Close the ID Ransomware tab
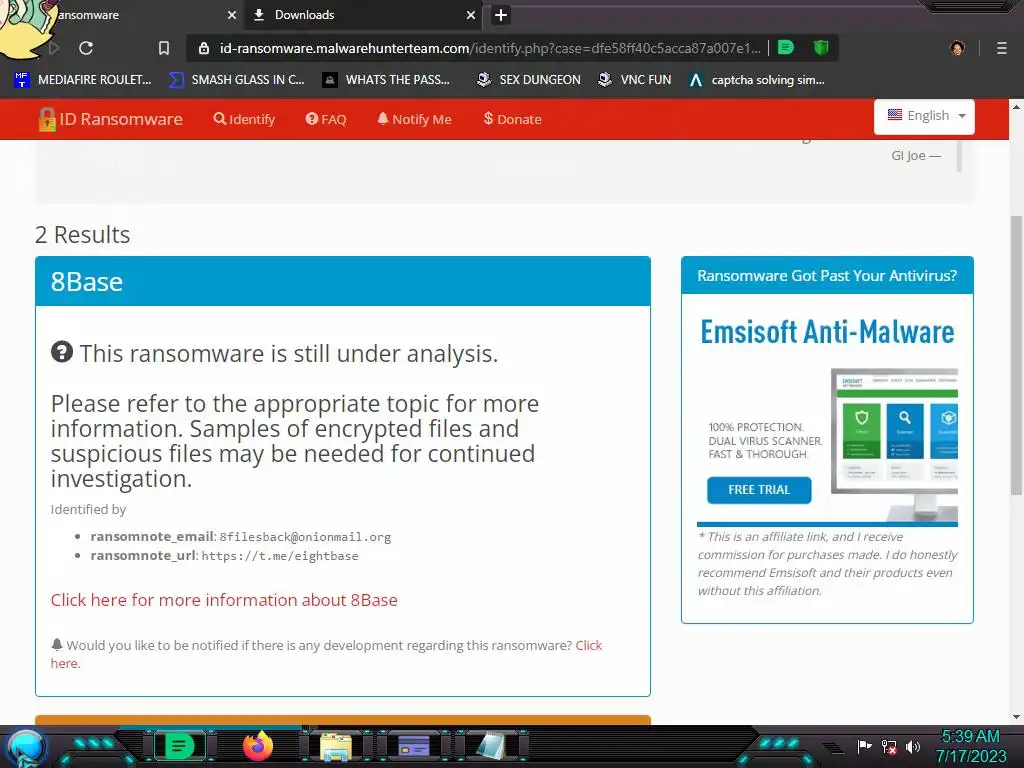Image resolution: width=1024 pixels, height=768 pixels. coord(232,15)
